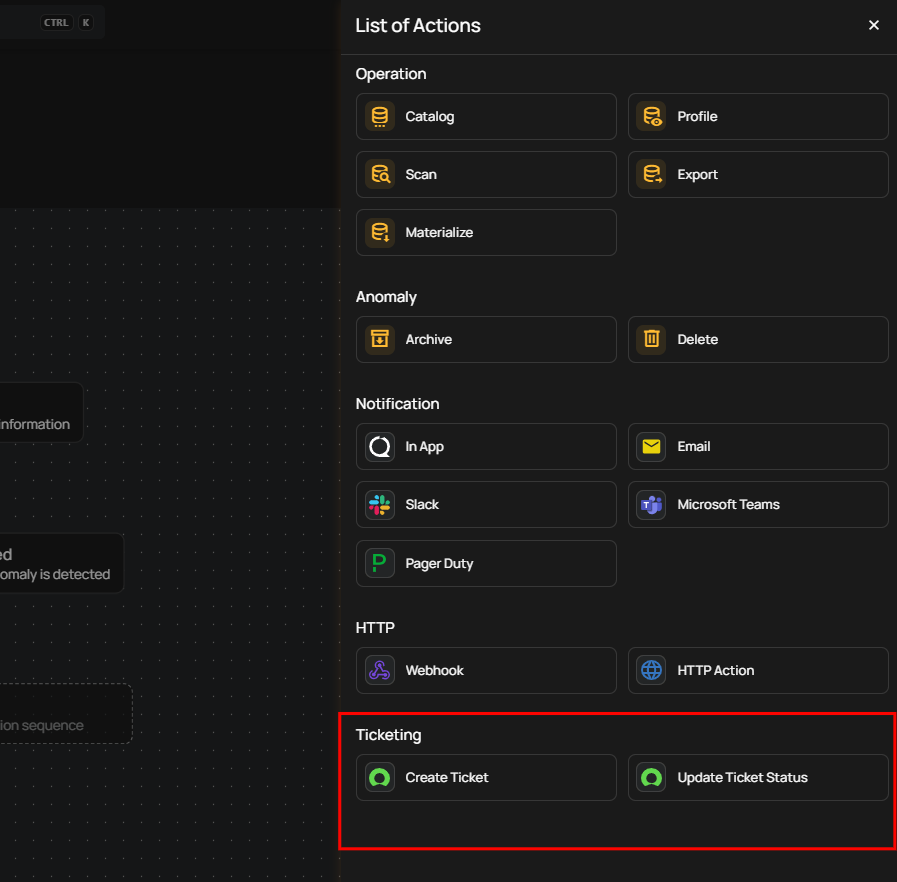Click the Microsoft Teams icon
The width and height of the screenshot is (897, 882).
tap(652, 505)
